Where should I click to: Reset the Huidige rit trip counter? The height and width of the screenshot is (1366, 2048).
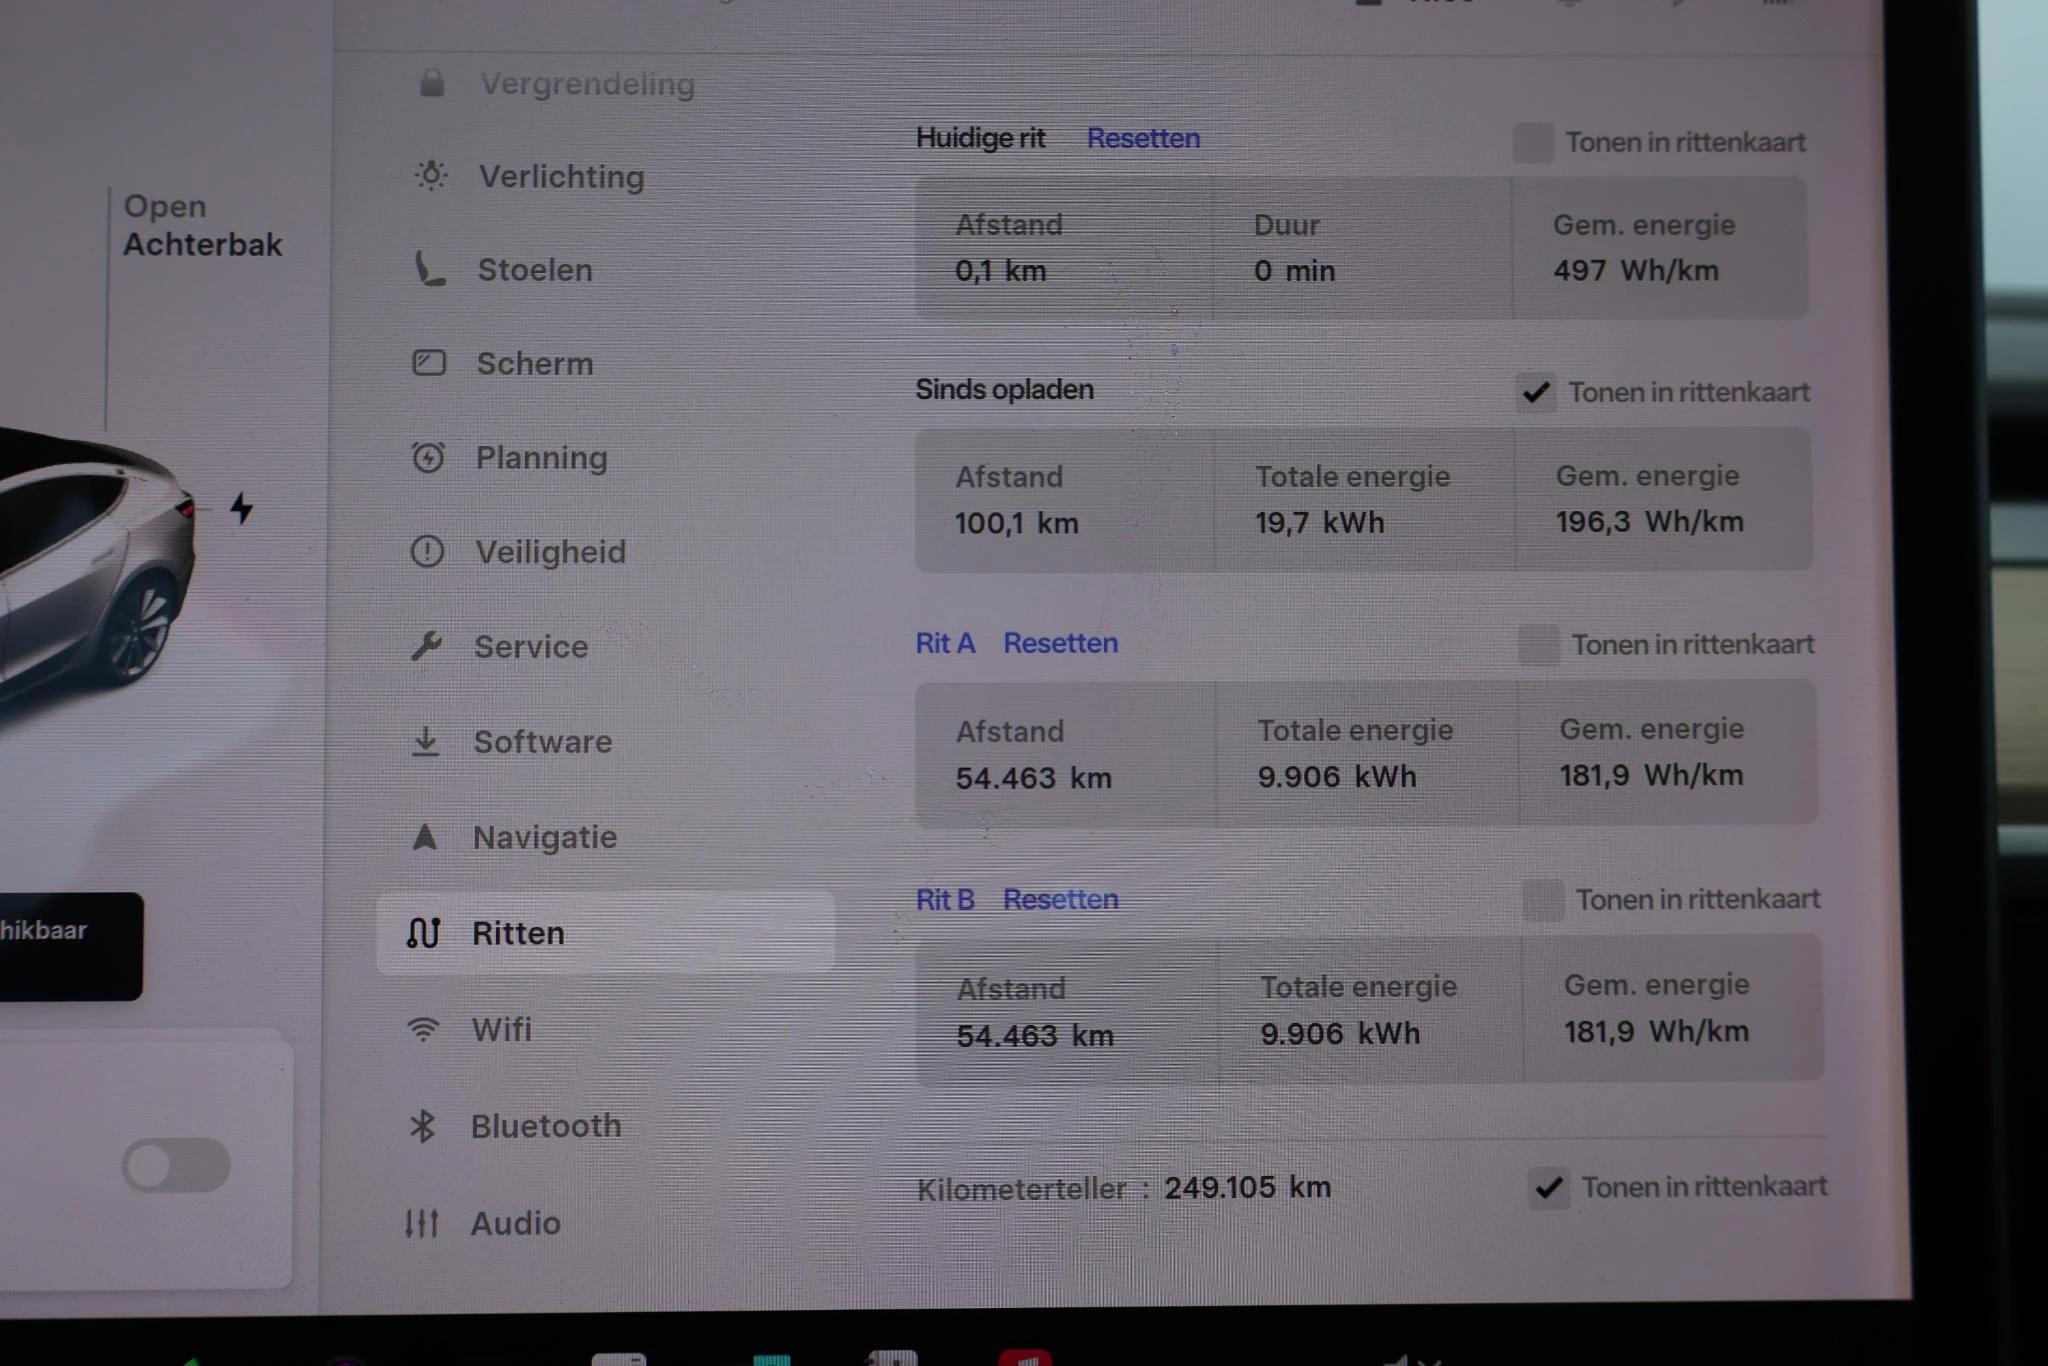(x=1143, y=138)
